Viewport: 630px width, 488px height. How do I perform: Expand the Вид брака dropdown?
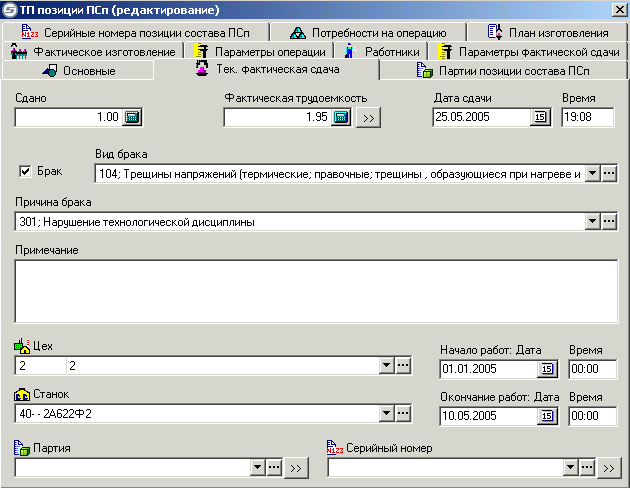(x=592, y=173)
